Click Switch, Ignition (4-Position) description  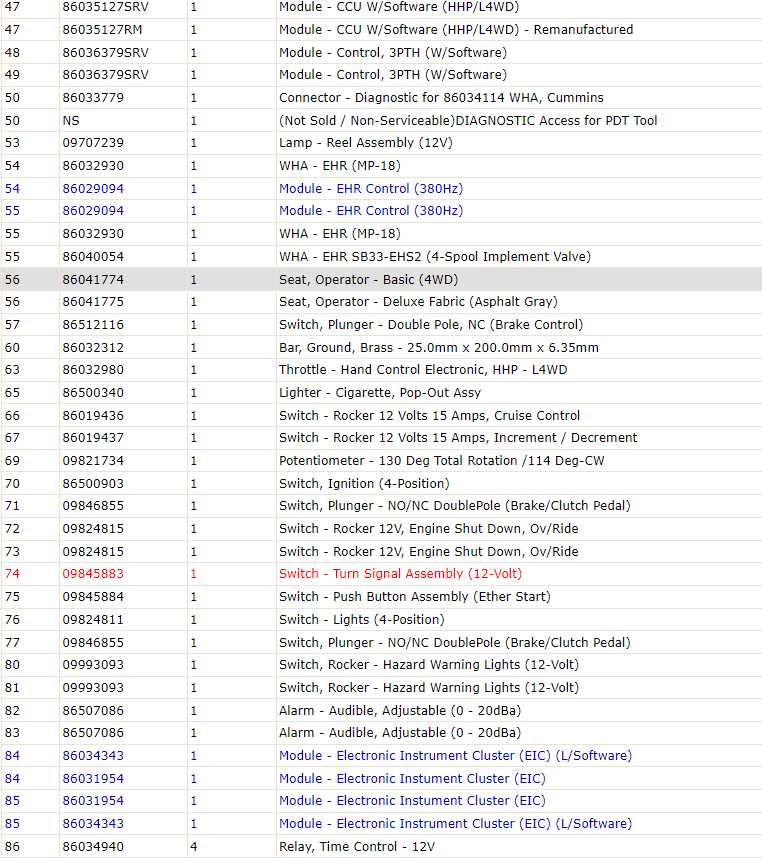(x=364, y=484)
